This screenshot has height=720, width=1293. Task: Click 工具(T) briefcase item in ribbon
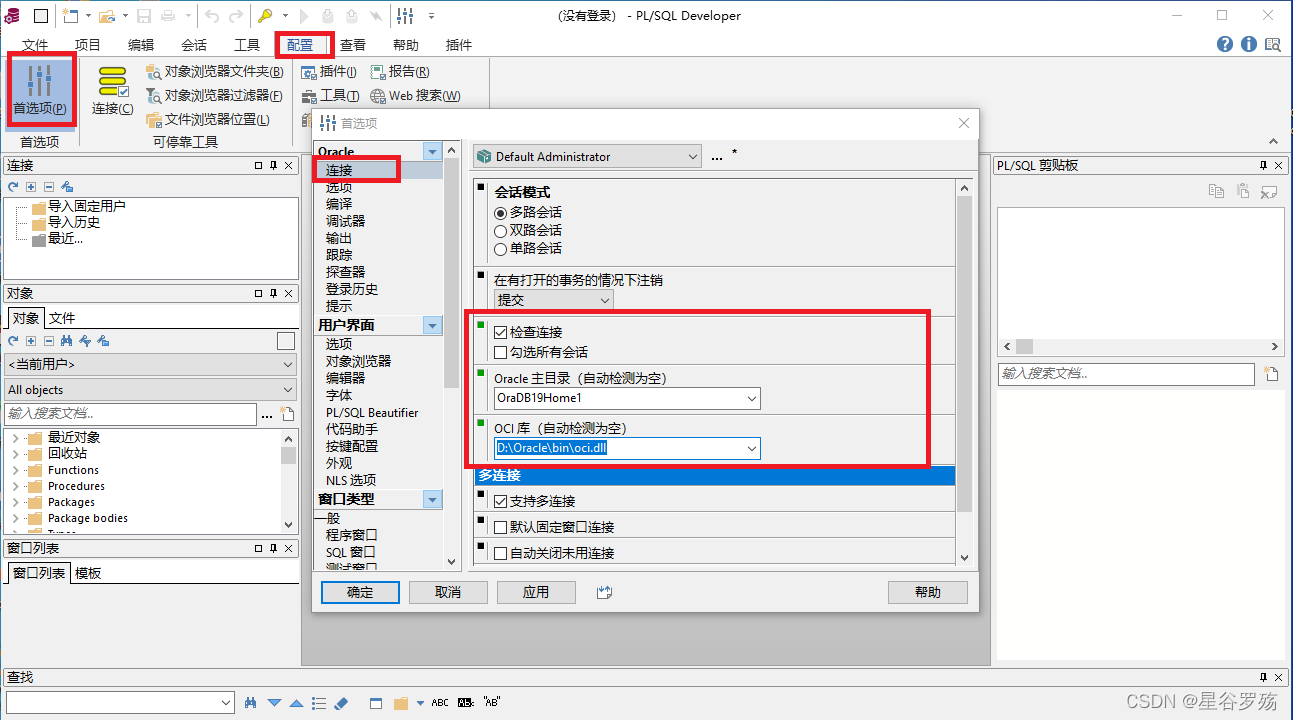[330, 96]
